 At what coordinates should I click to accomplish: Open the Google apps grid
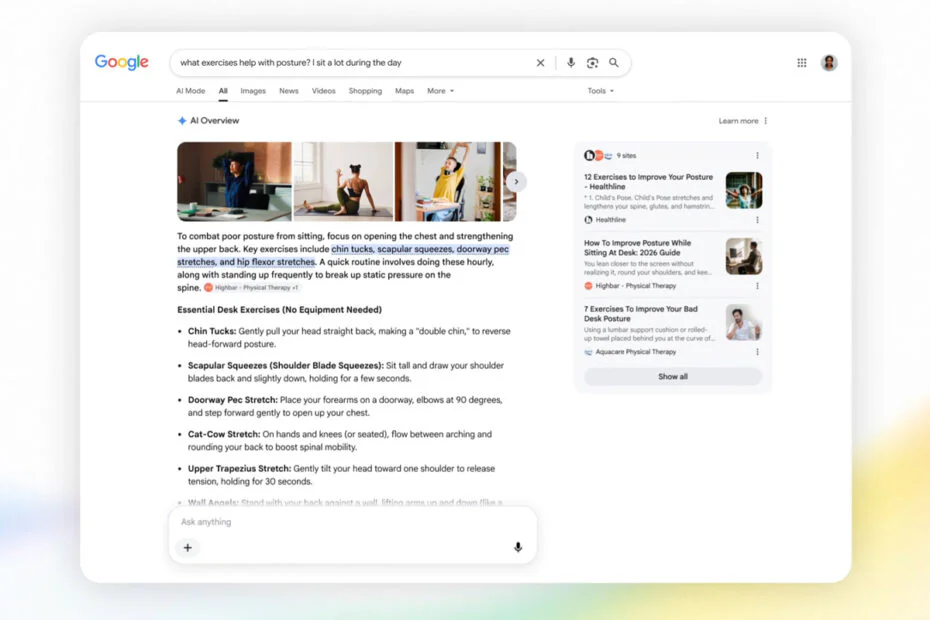[802, 63]
